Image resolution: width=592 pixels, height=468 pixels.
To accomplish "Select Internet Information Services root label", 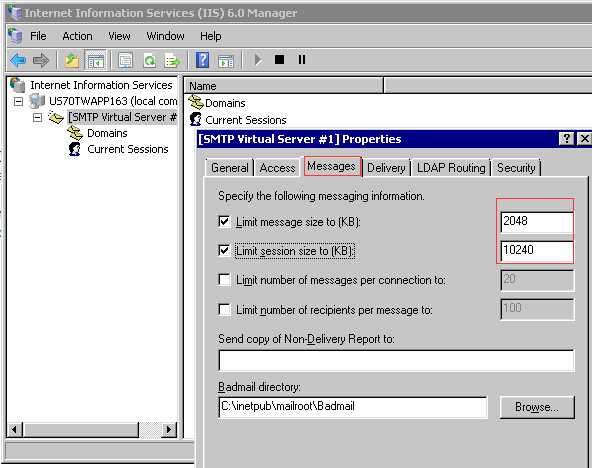I will tap(101, 85).
